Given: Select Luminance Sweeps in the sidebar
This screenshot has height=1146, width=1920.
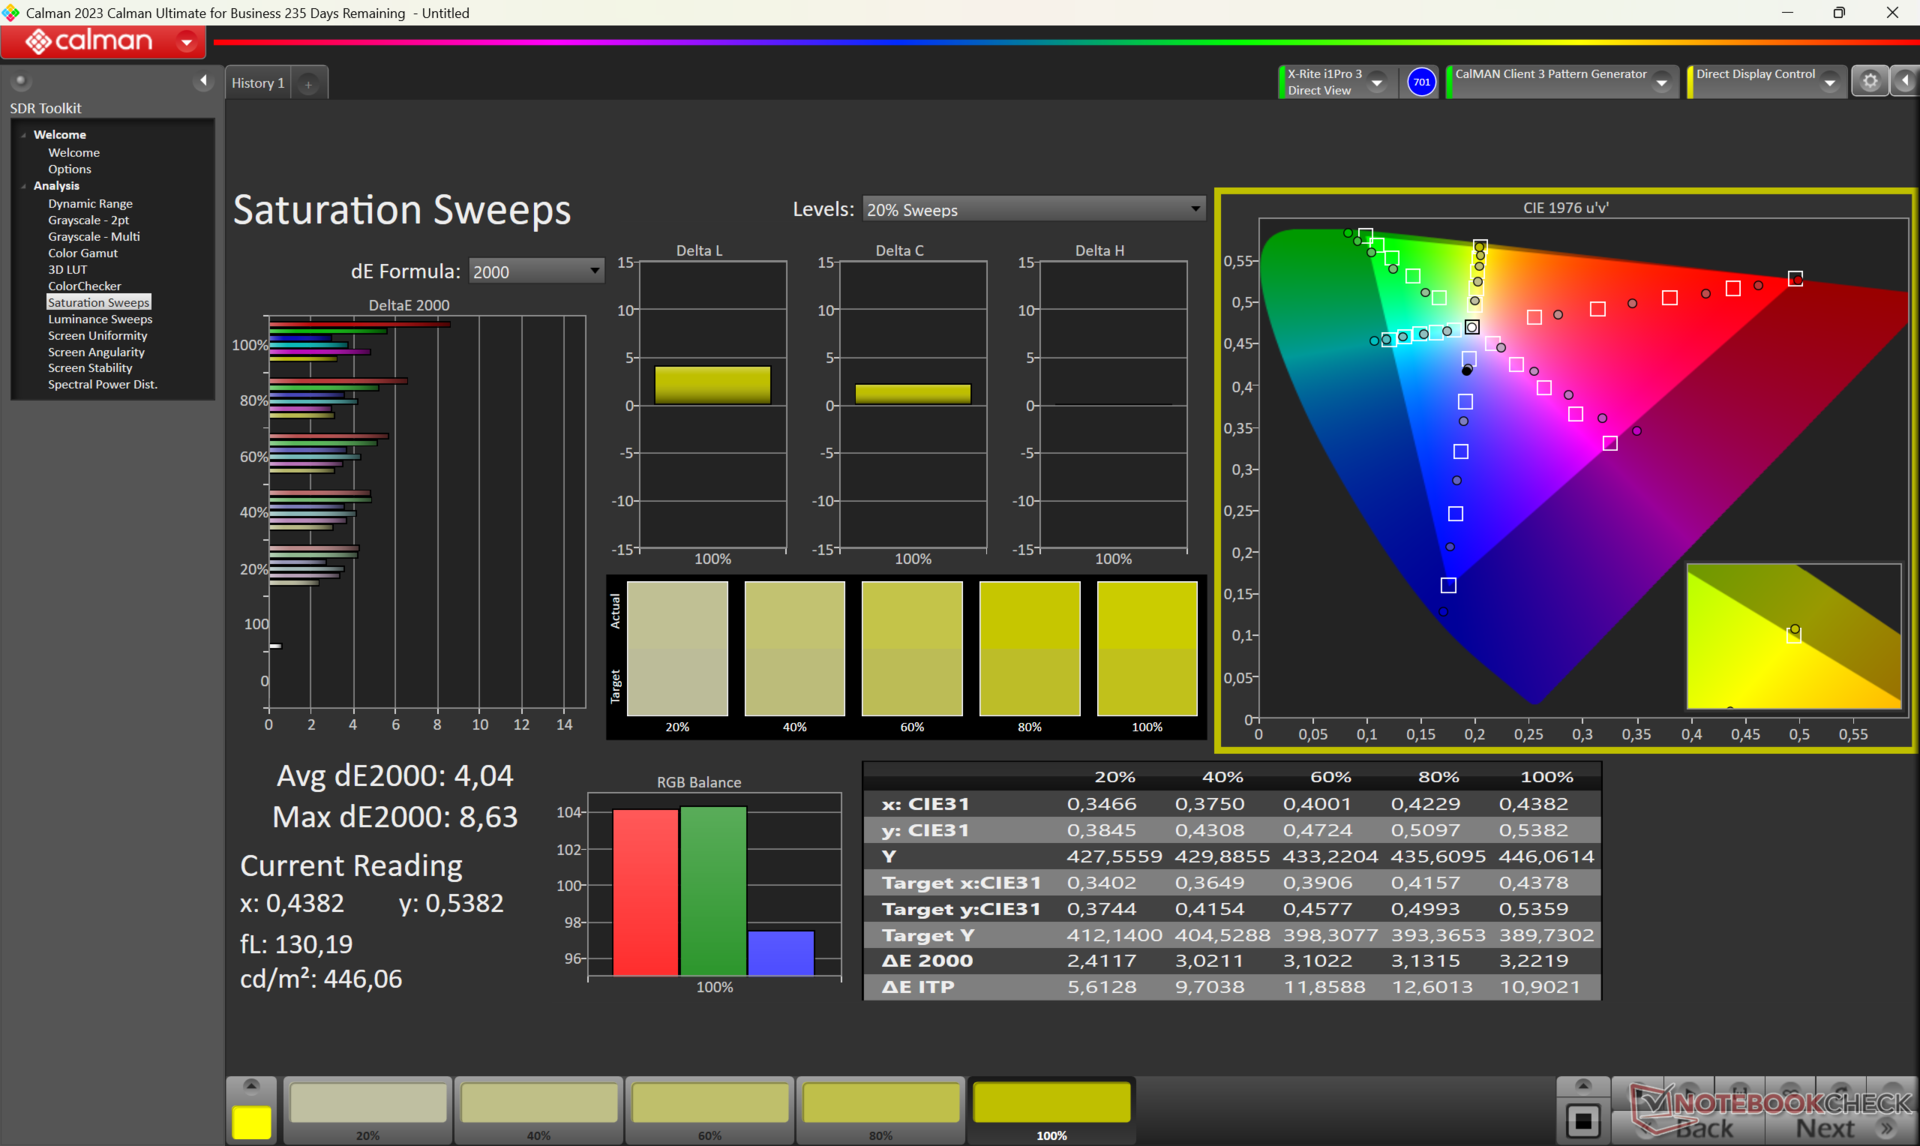Looking at the screenshot, I should coord(100,319).
